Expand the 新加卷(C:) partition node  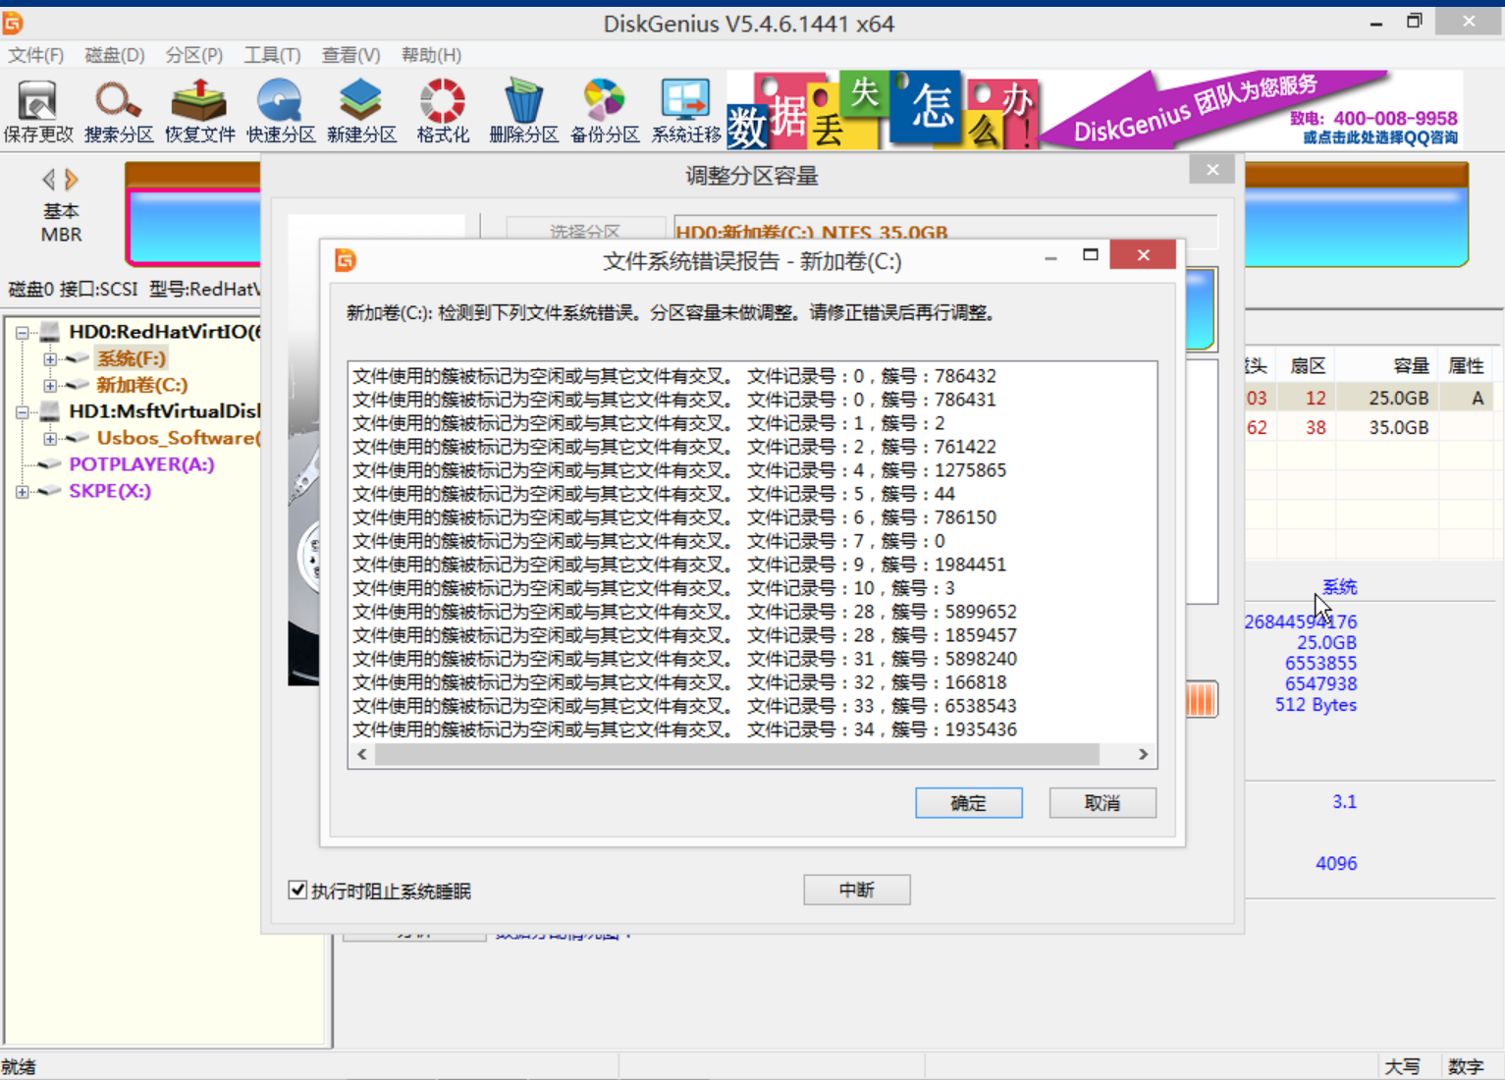[50, 386]
